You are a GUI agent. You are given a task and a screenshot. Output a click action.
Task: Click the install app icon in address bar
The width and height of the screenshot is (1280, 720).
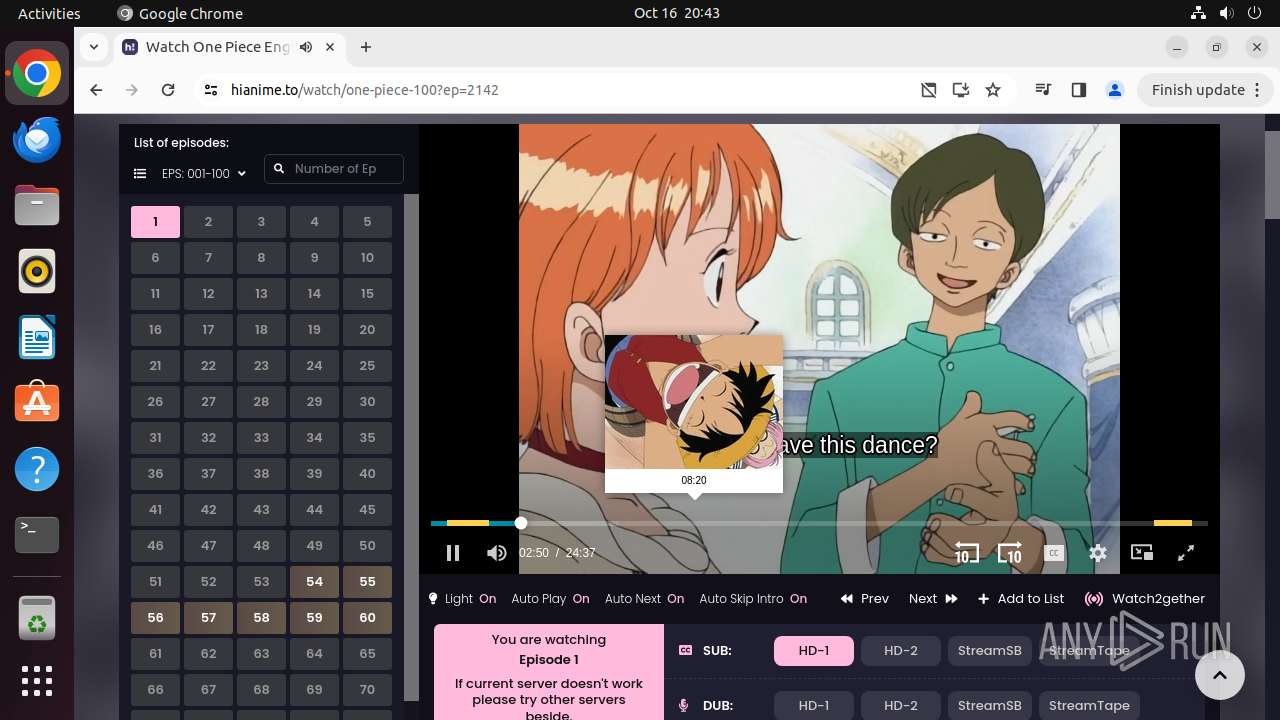(961, 90)
